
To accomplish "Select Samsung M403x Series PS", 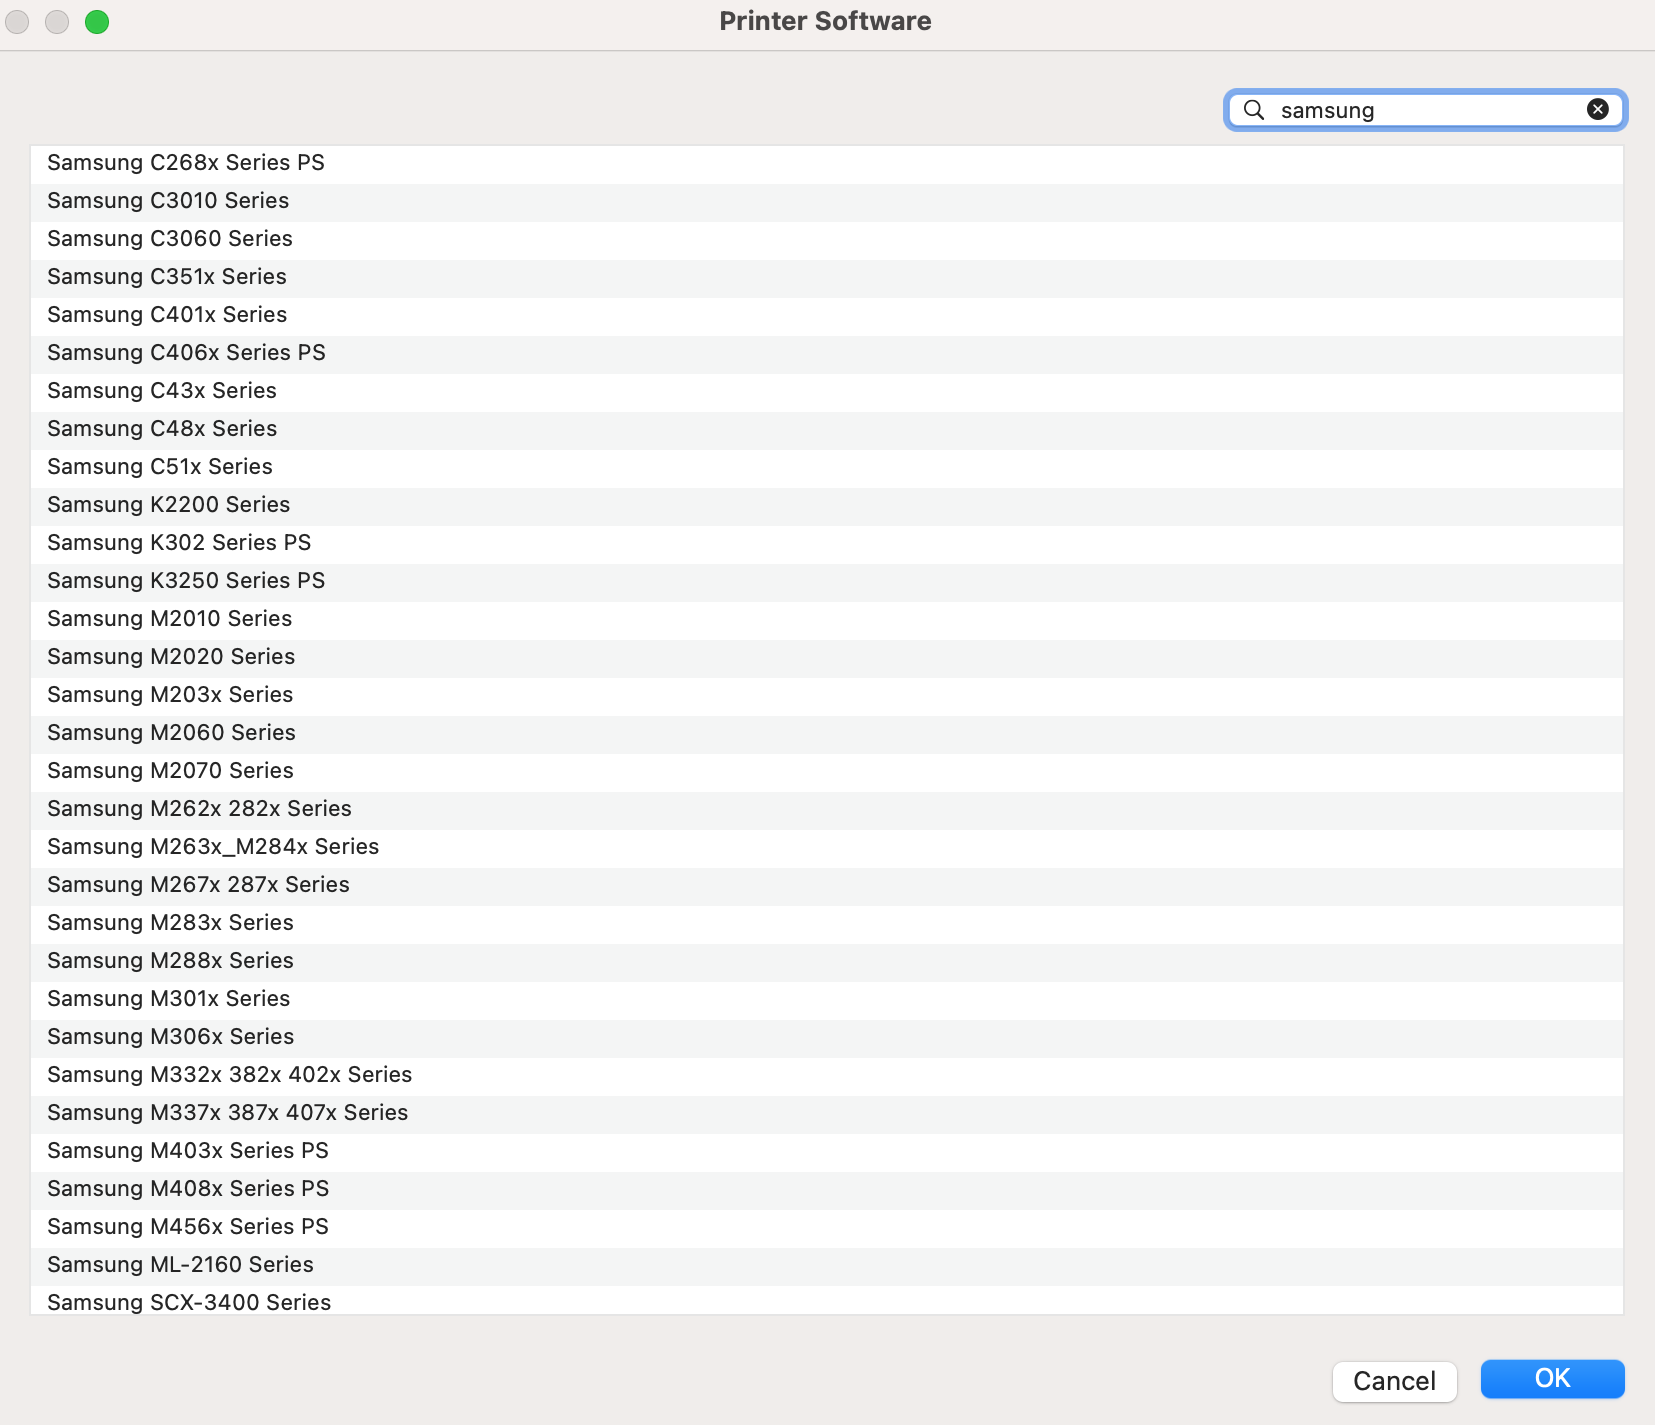I will click(827, 1151).
